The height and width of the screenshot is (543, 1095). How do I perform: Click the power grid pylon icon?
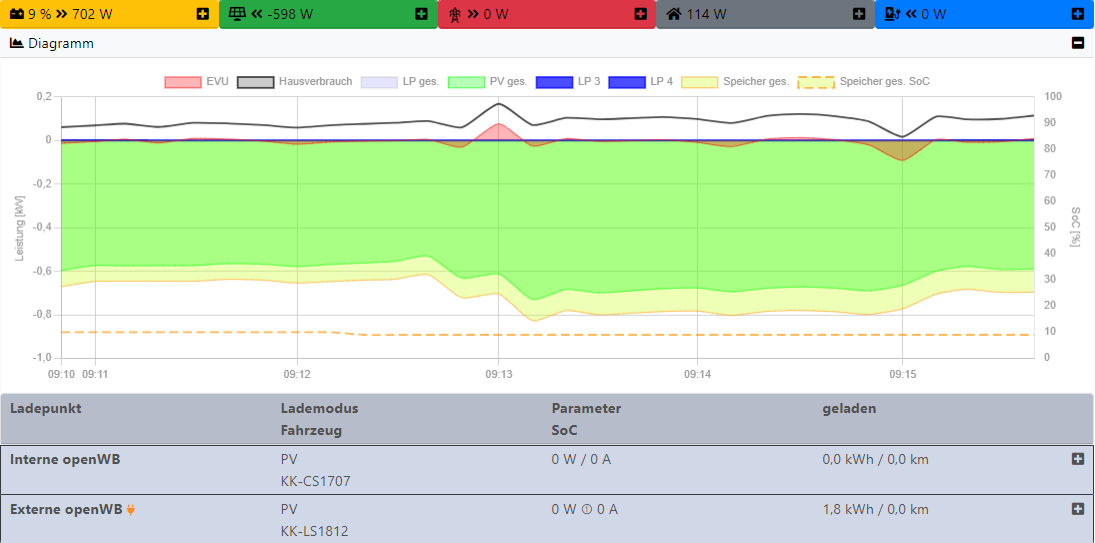455,14
